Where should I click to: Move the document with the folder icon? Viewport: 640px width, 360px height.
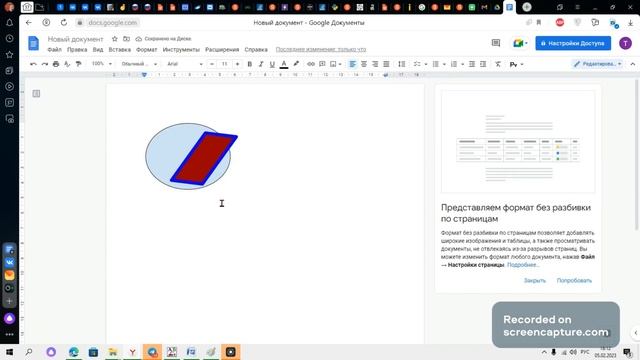[127, 39]
